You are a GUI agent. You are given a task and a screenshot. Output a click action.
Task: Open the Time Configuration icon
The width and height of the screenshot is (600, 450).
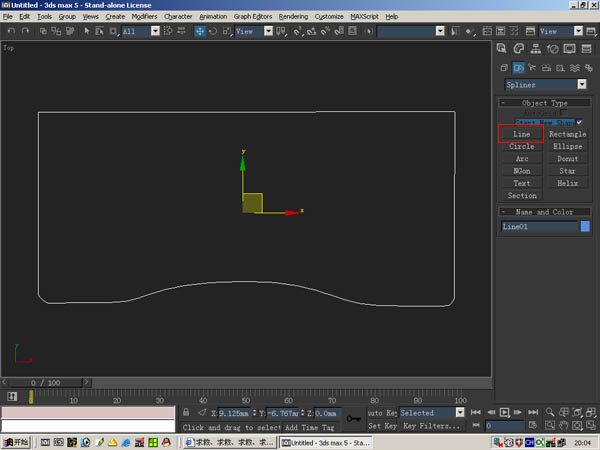coord(532,425)
